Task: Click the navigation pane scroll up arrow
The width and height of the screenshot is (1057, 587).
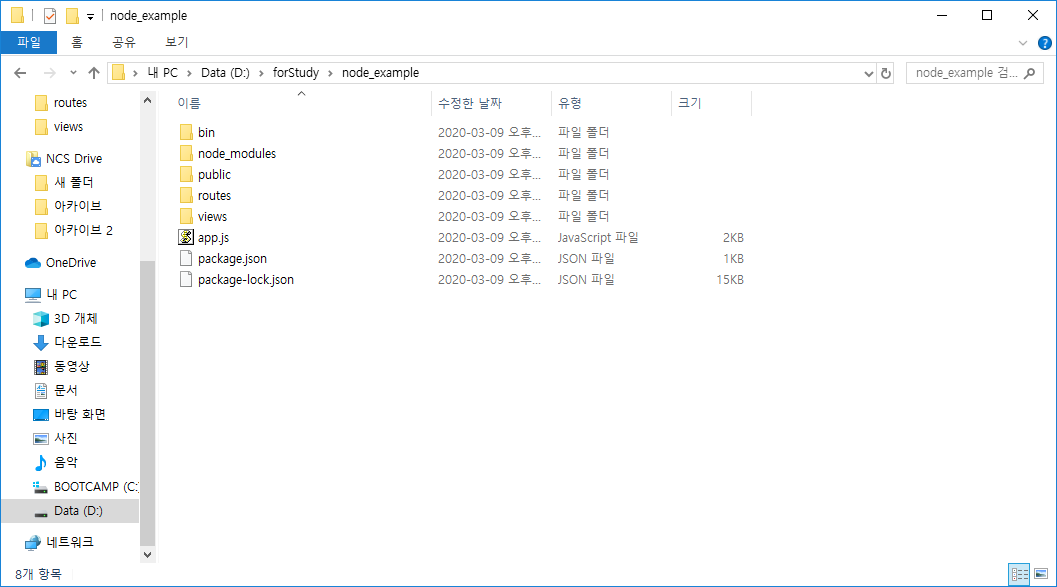Action: click(x=148, y=100)
